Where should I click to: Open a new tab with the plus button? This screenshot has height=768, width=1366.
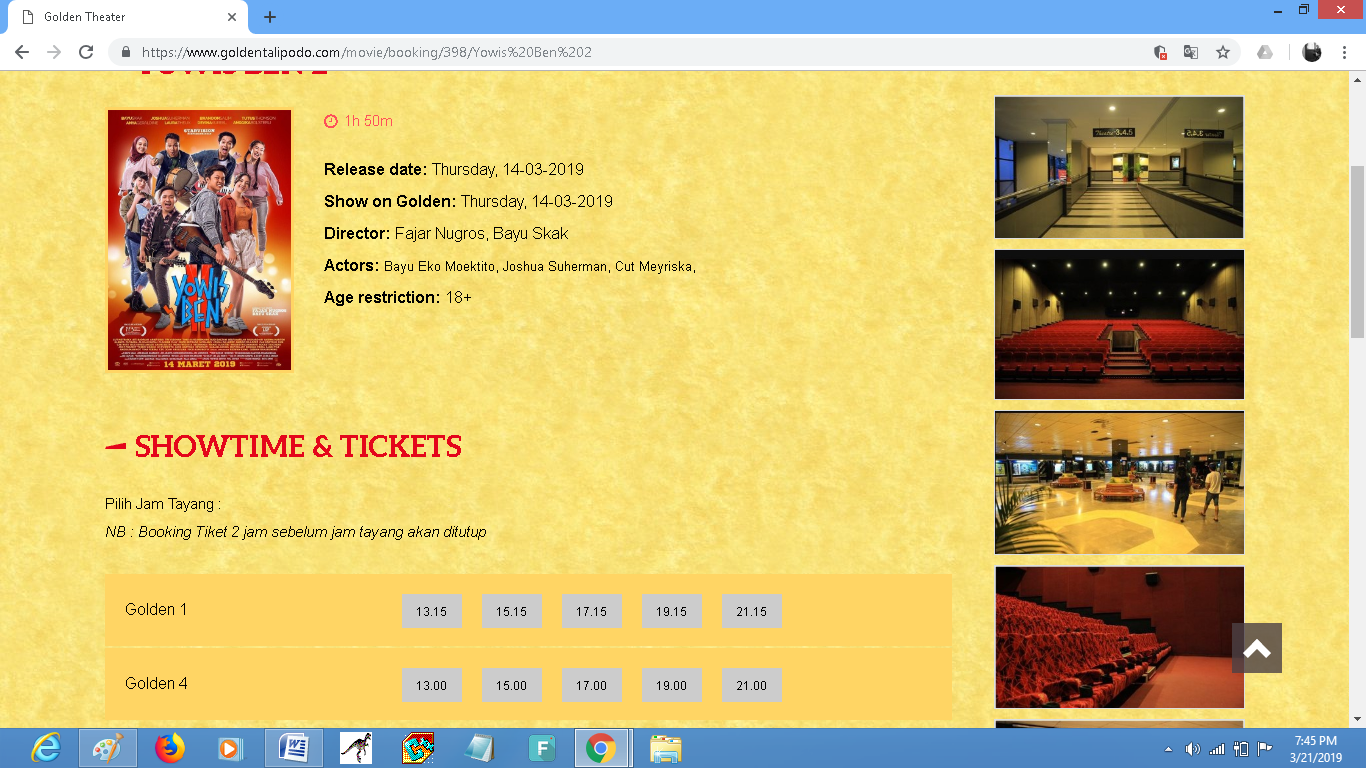[269, 17]
